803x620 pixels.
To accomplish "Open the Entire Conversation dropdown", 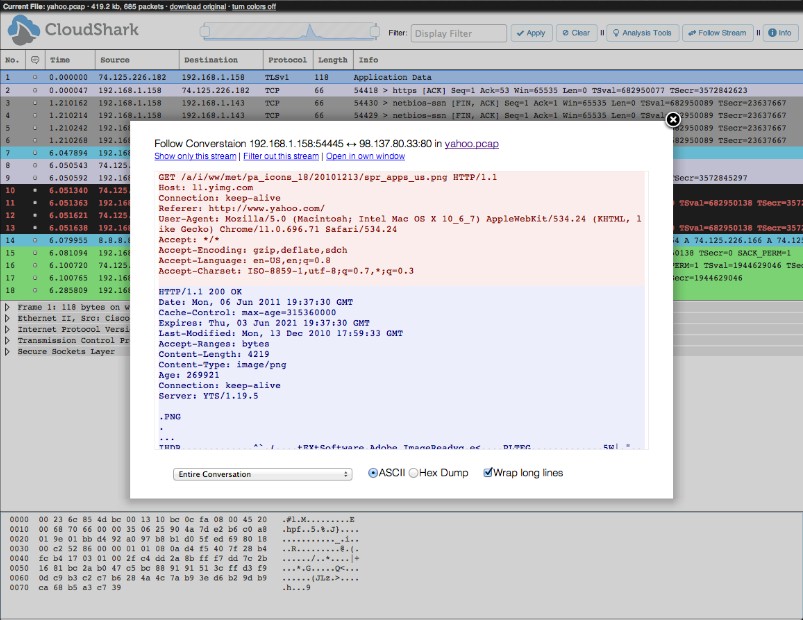I will (262, 474).
